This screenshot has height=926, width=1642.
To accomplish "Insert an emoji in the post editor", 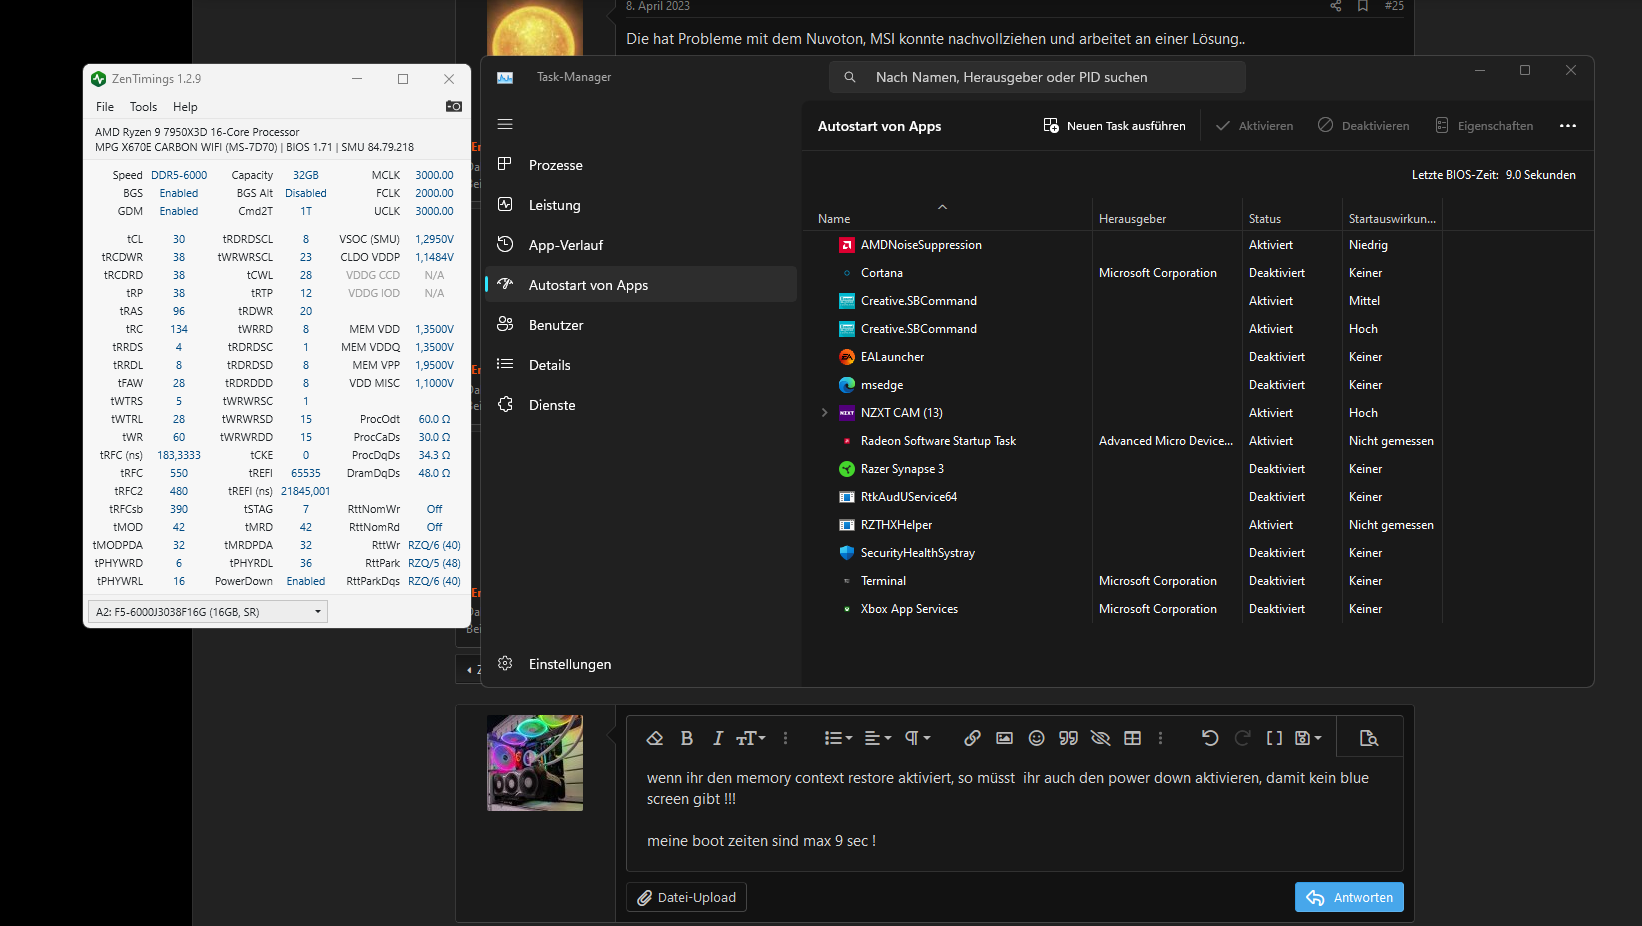I will coord(1036,737).
